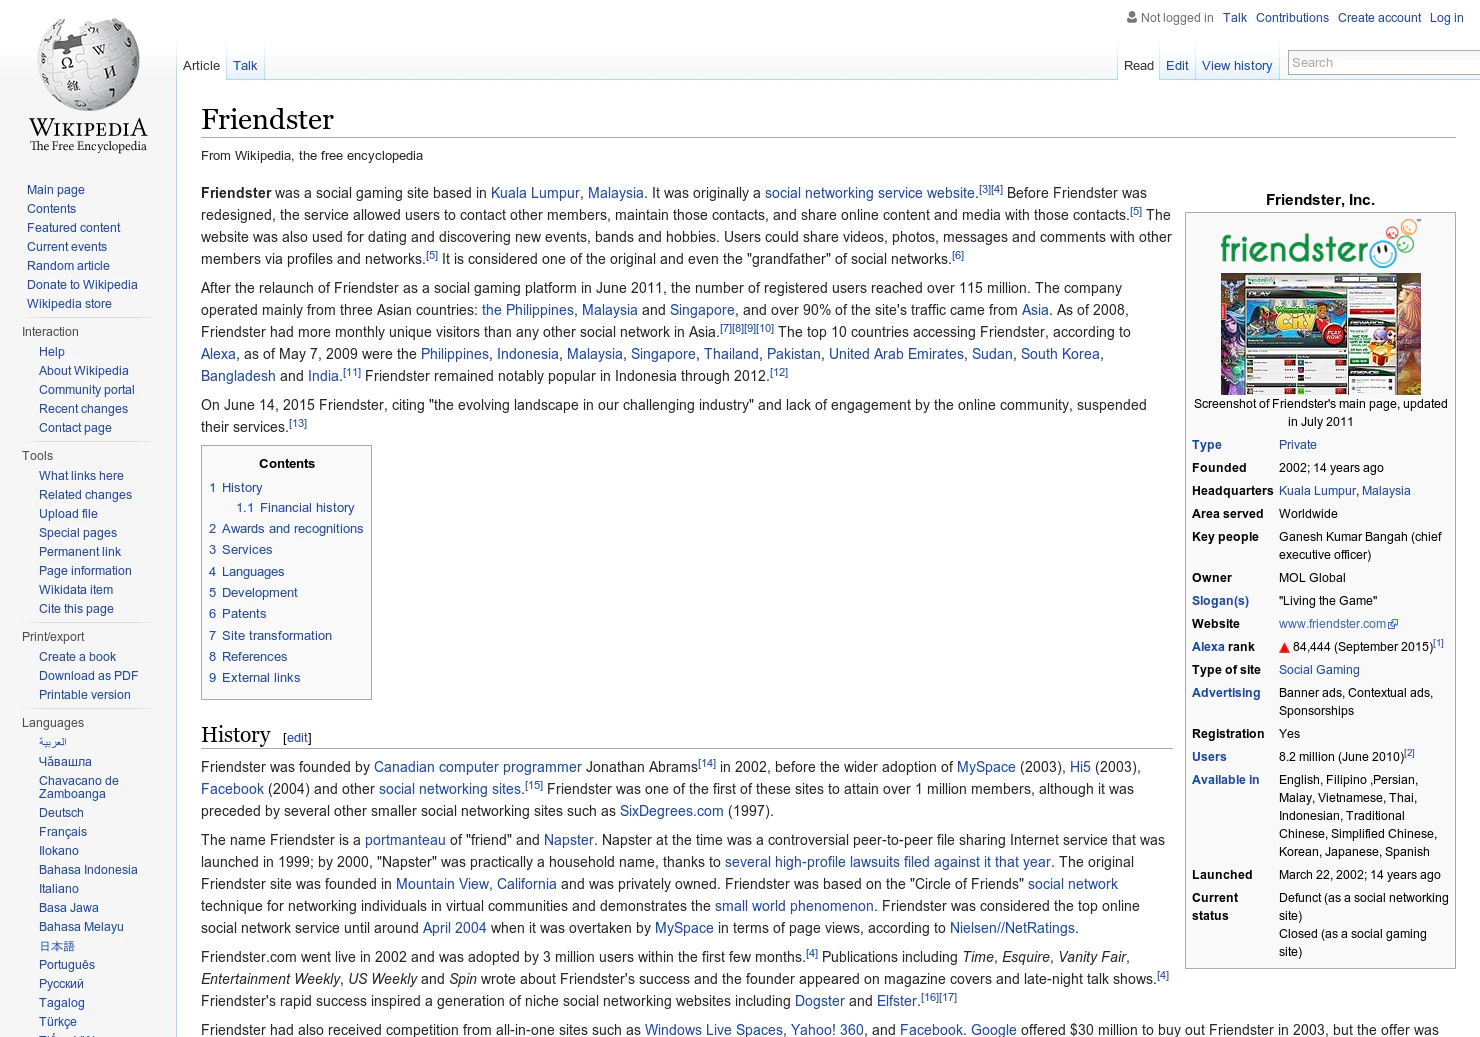The height and width of the screenshot is (1037, 1480).
Task: Go to Main page in sidebar
Action: coord(56,190)
